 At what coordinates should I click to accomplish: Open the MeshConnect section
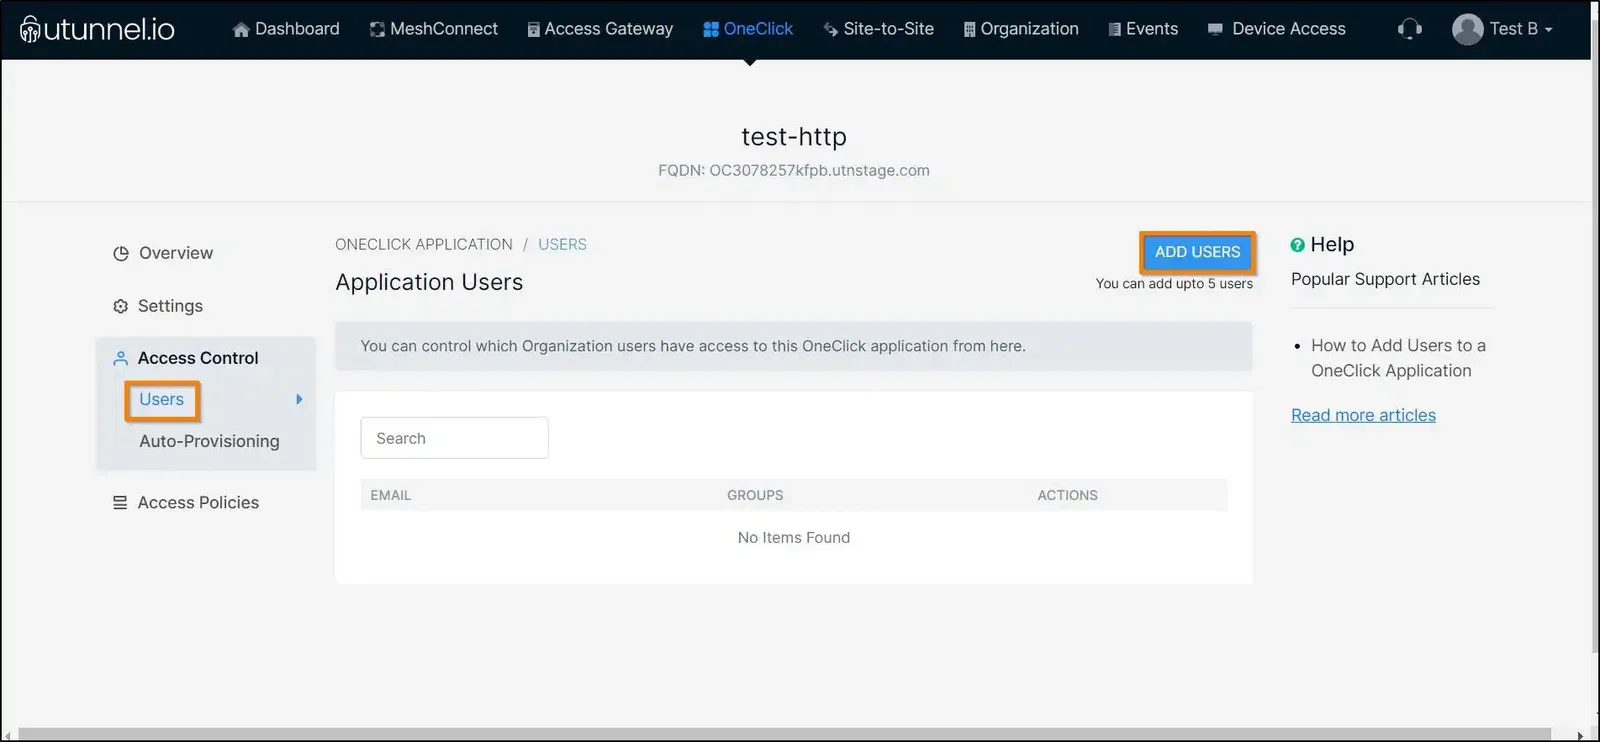tap(433, 29)
